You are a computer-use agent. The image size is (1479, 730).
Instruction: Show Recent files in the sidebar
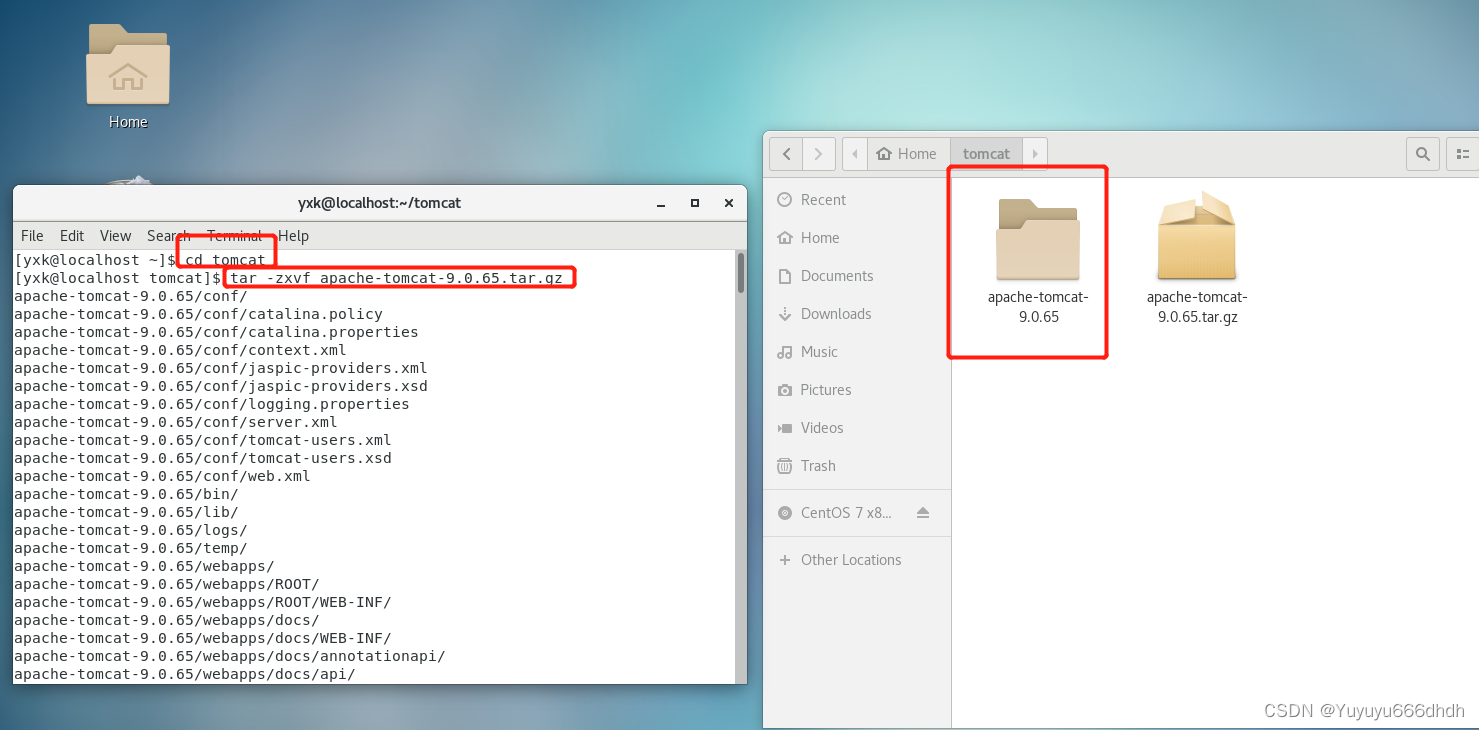tap(822, 199)
